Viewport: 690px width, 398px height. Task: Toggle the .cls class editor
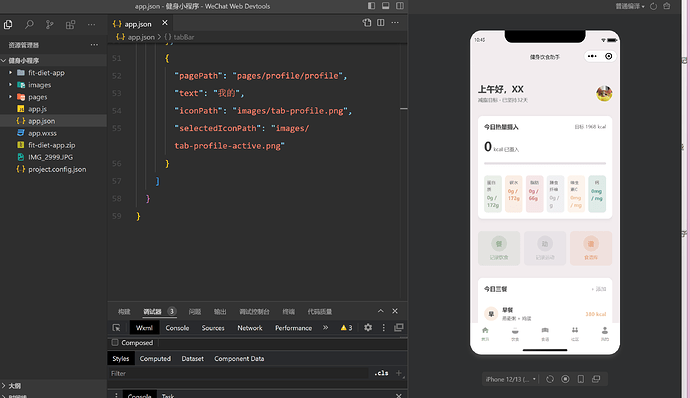coord(382,373)
